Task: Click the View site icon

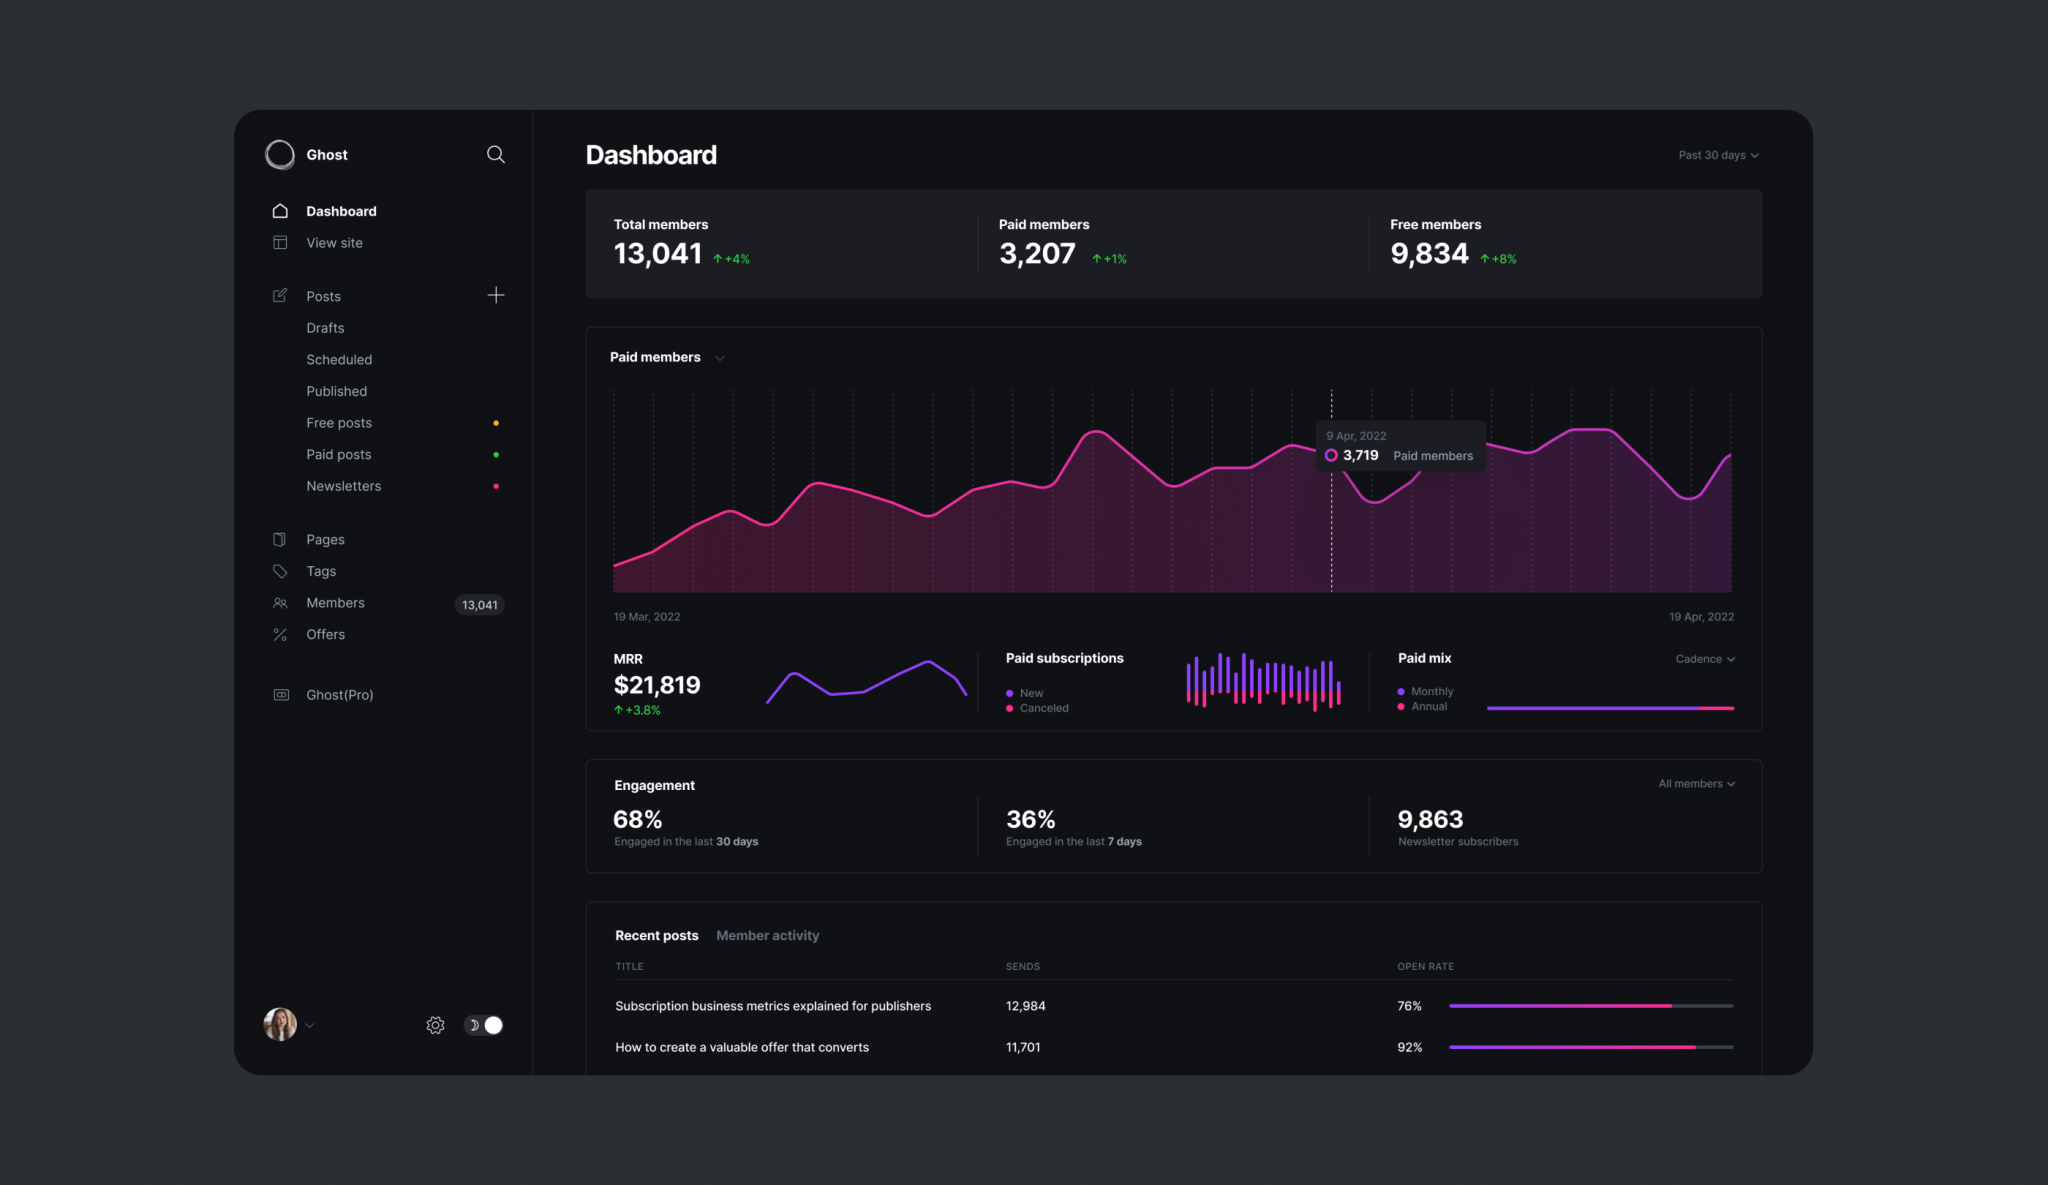Action: 280,242
